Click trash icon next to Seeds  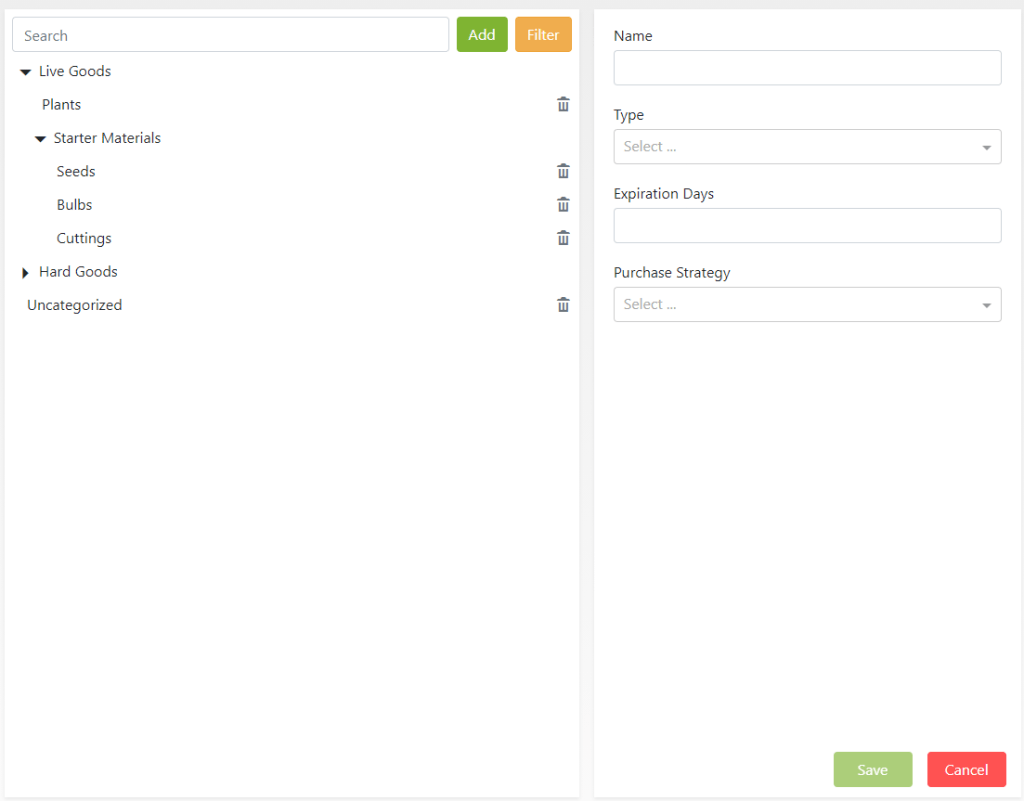pyautogui.click(x=563, y=172)
